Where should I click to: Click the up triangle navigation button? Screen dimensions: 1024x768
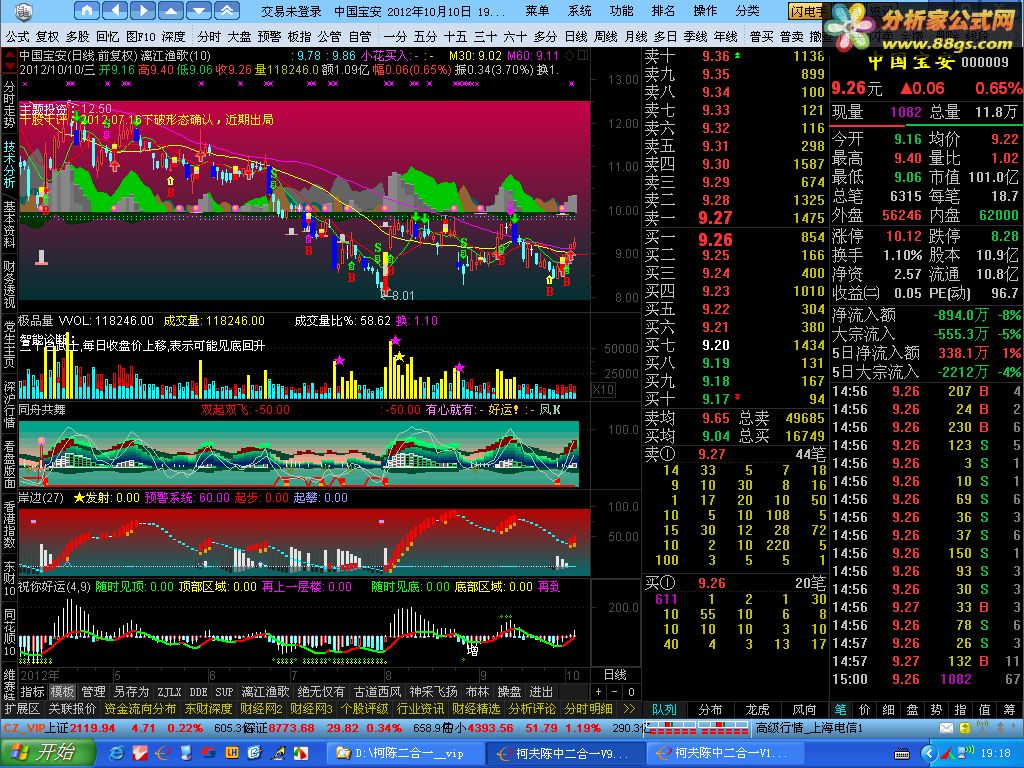[171, 10]
